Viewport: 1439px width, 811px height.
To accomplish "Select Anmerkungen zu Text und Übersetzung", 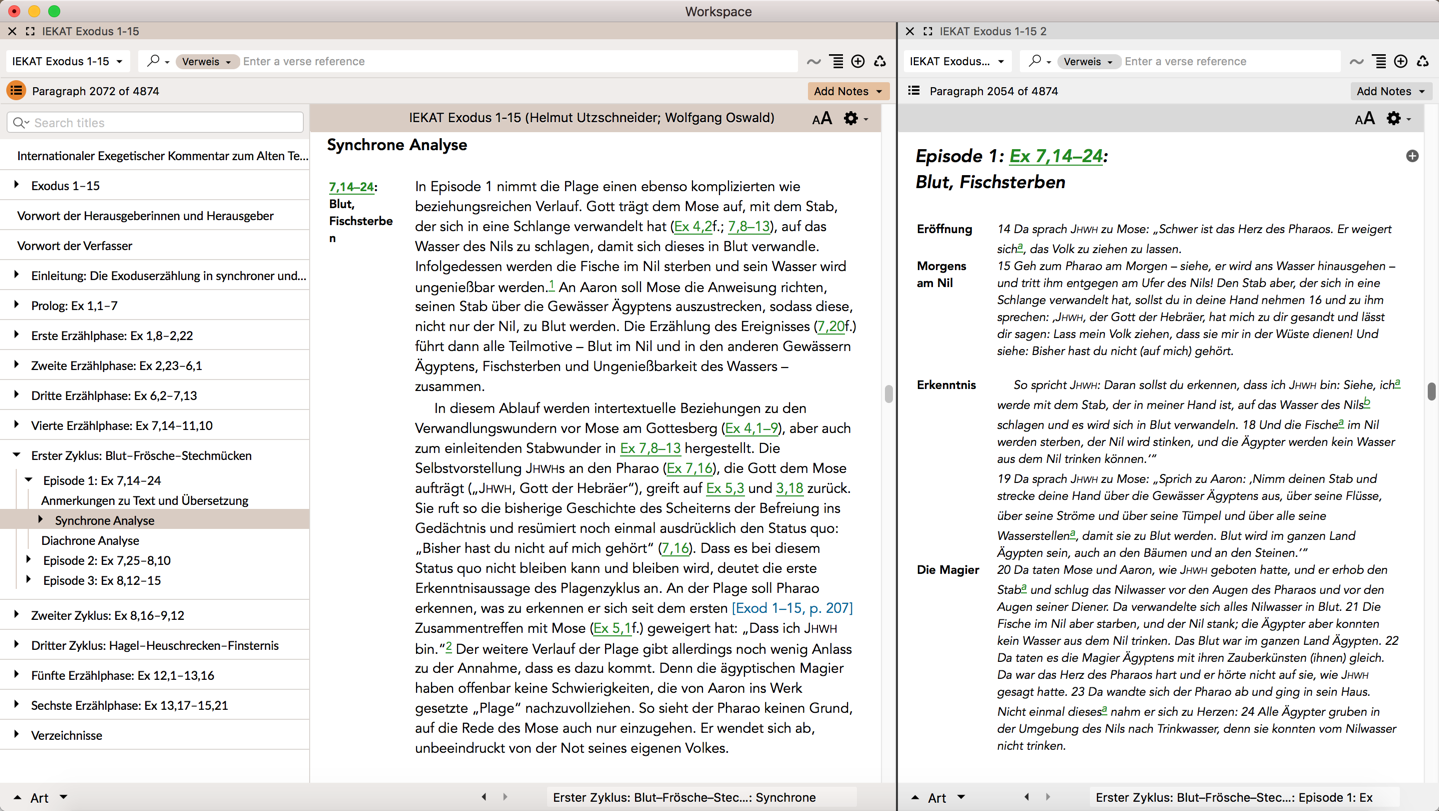I will (144, 500).
